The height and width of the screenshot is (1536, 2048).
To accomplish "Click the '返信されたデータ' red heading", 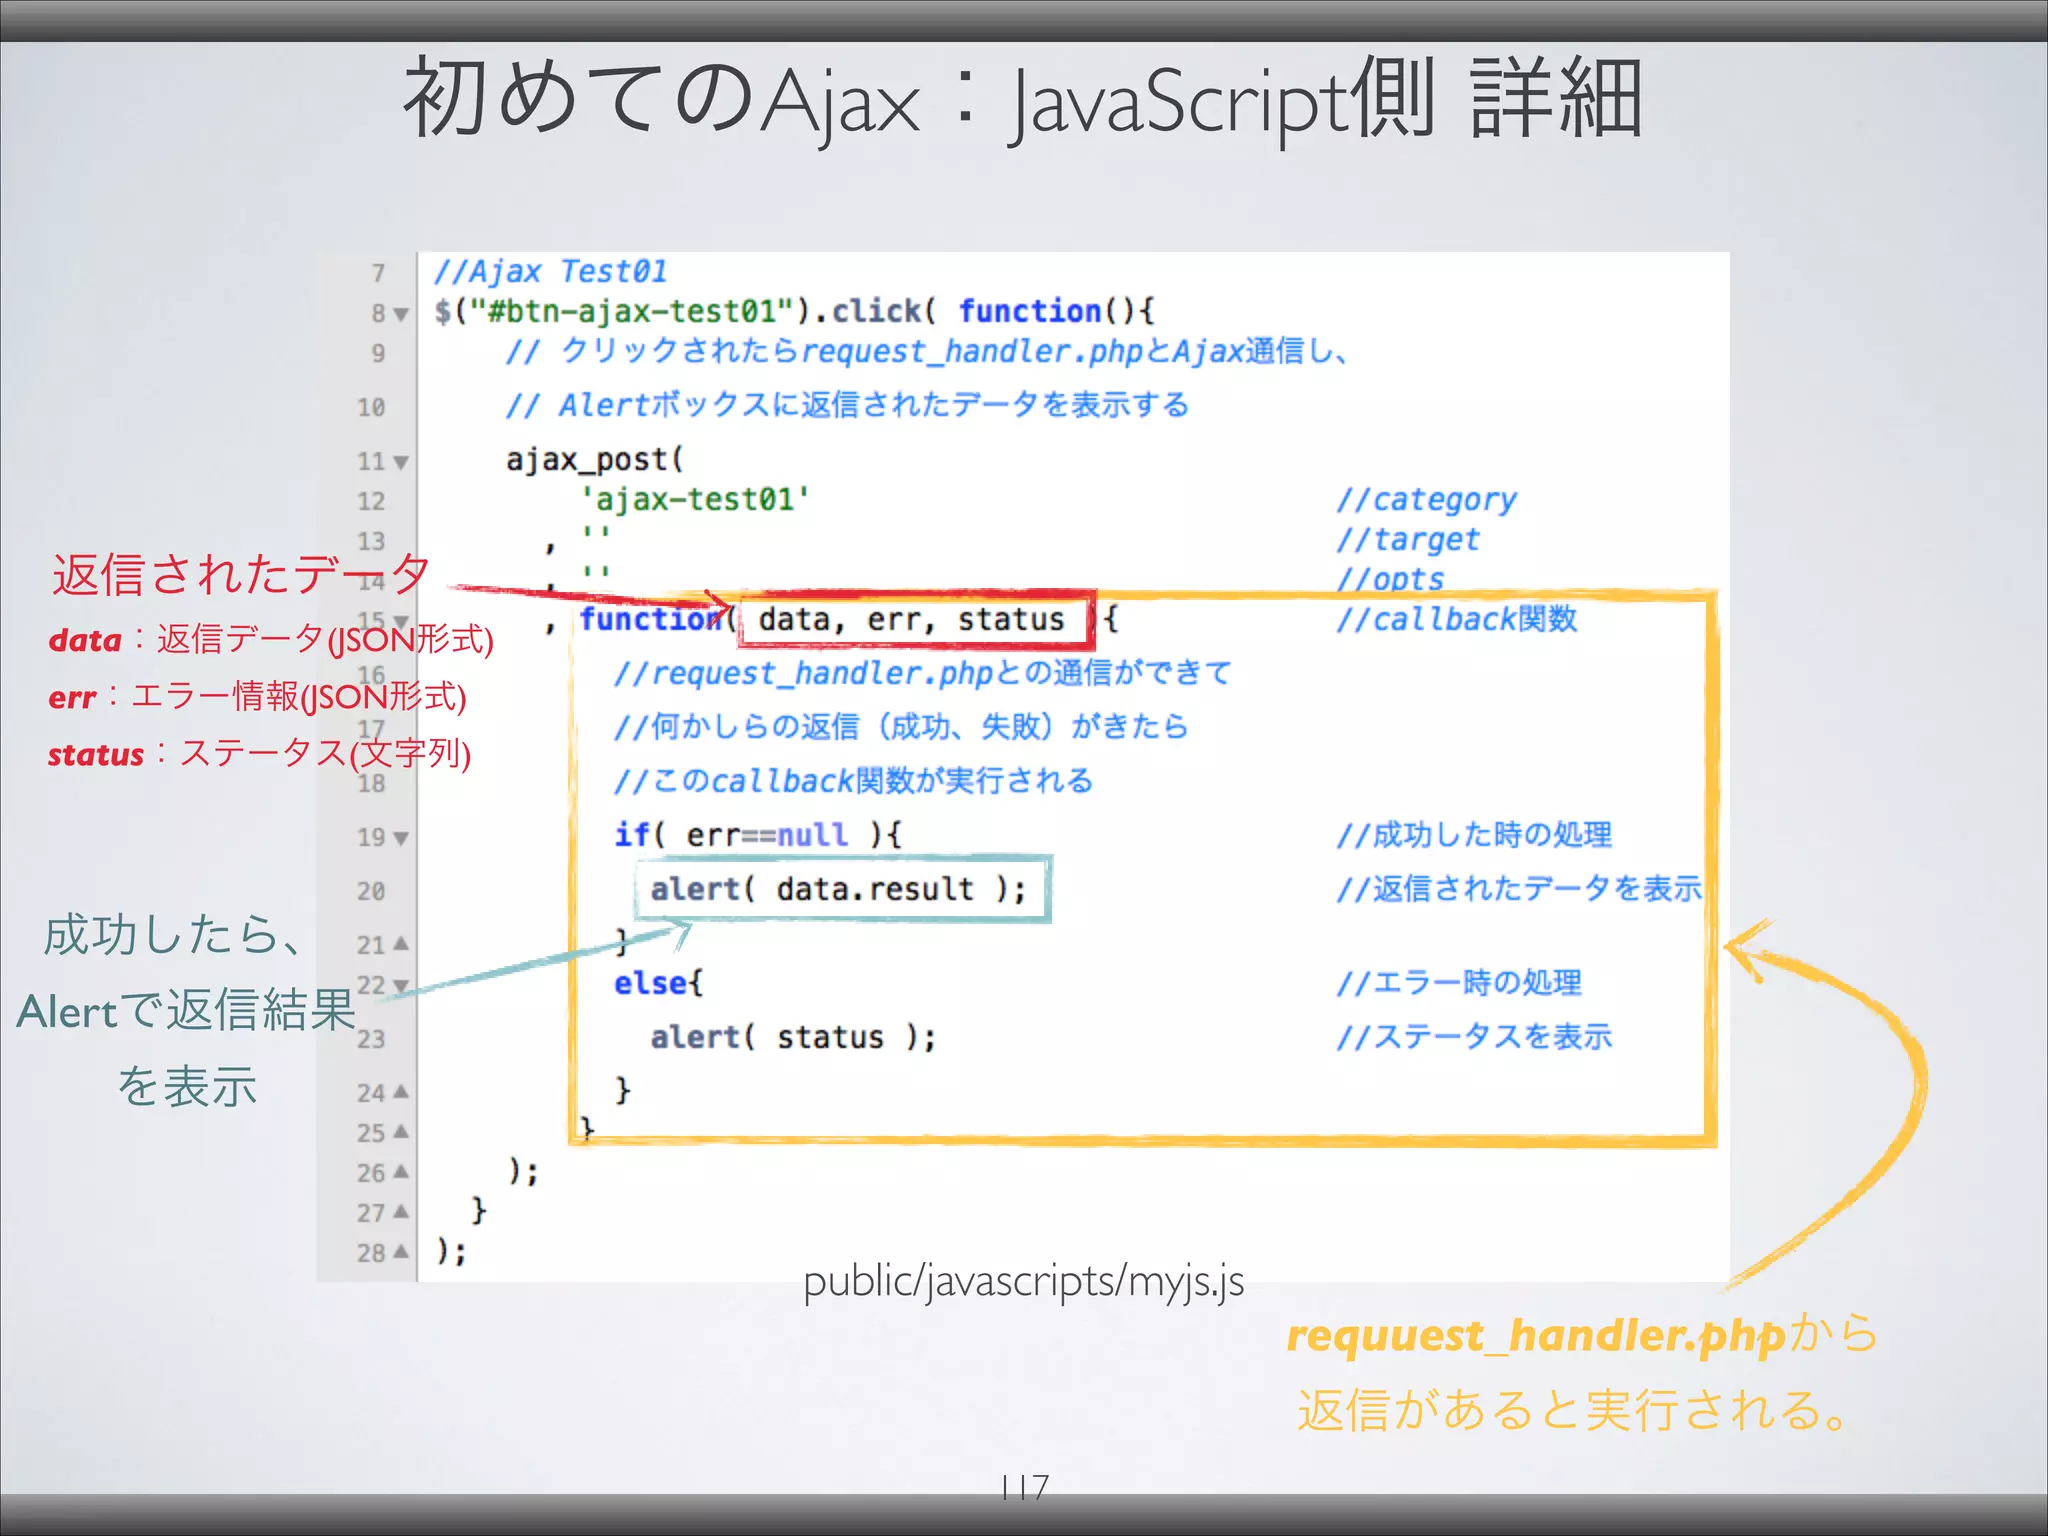I will coord(241,575).
